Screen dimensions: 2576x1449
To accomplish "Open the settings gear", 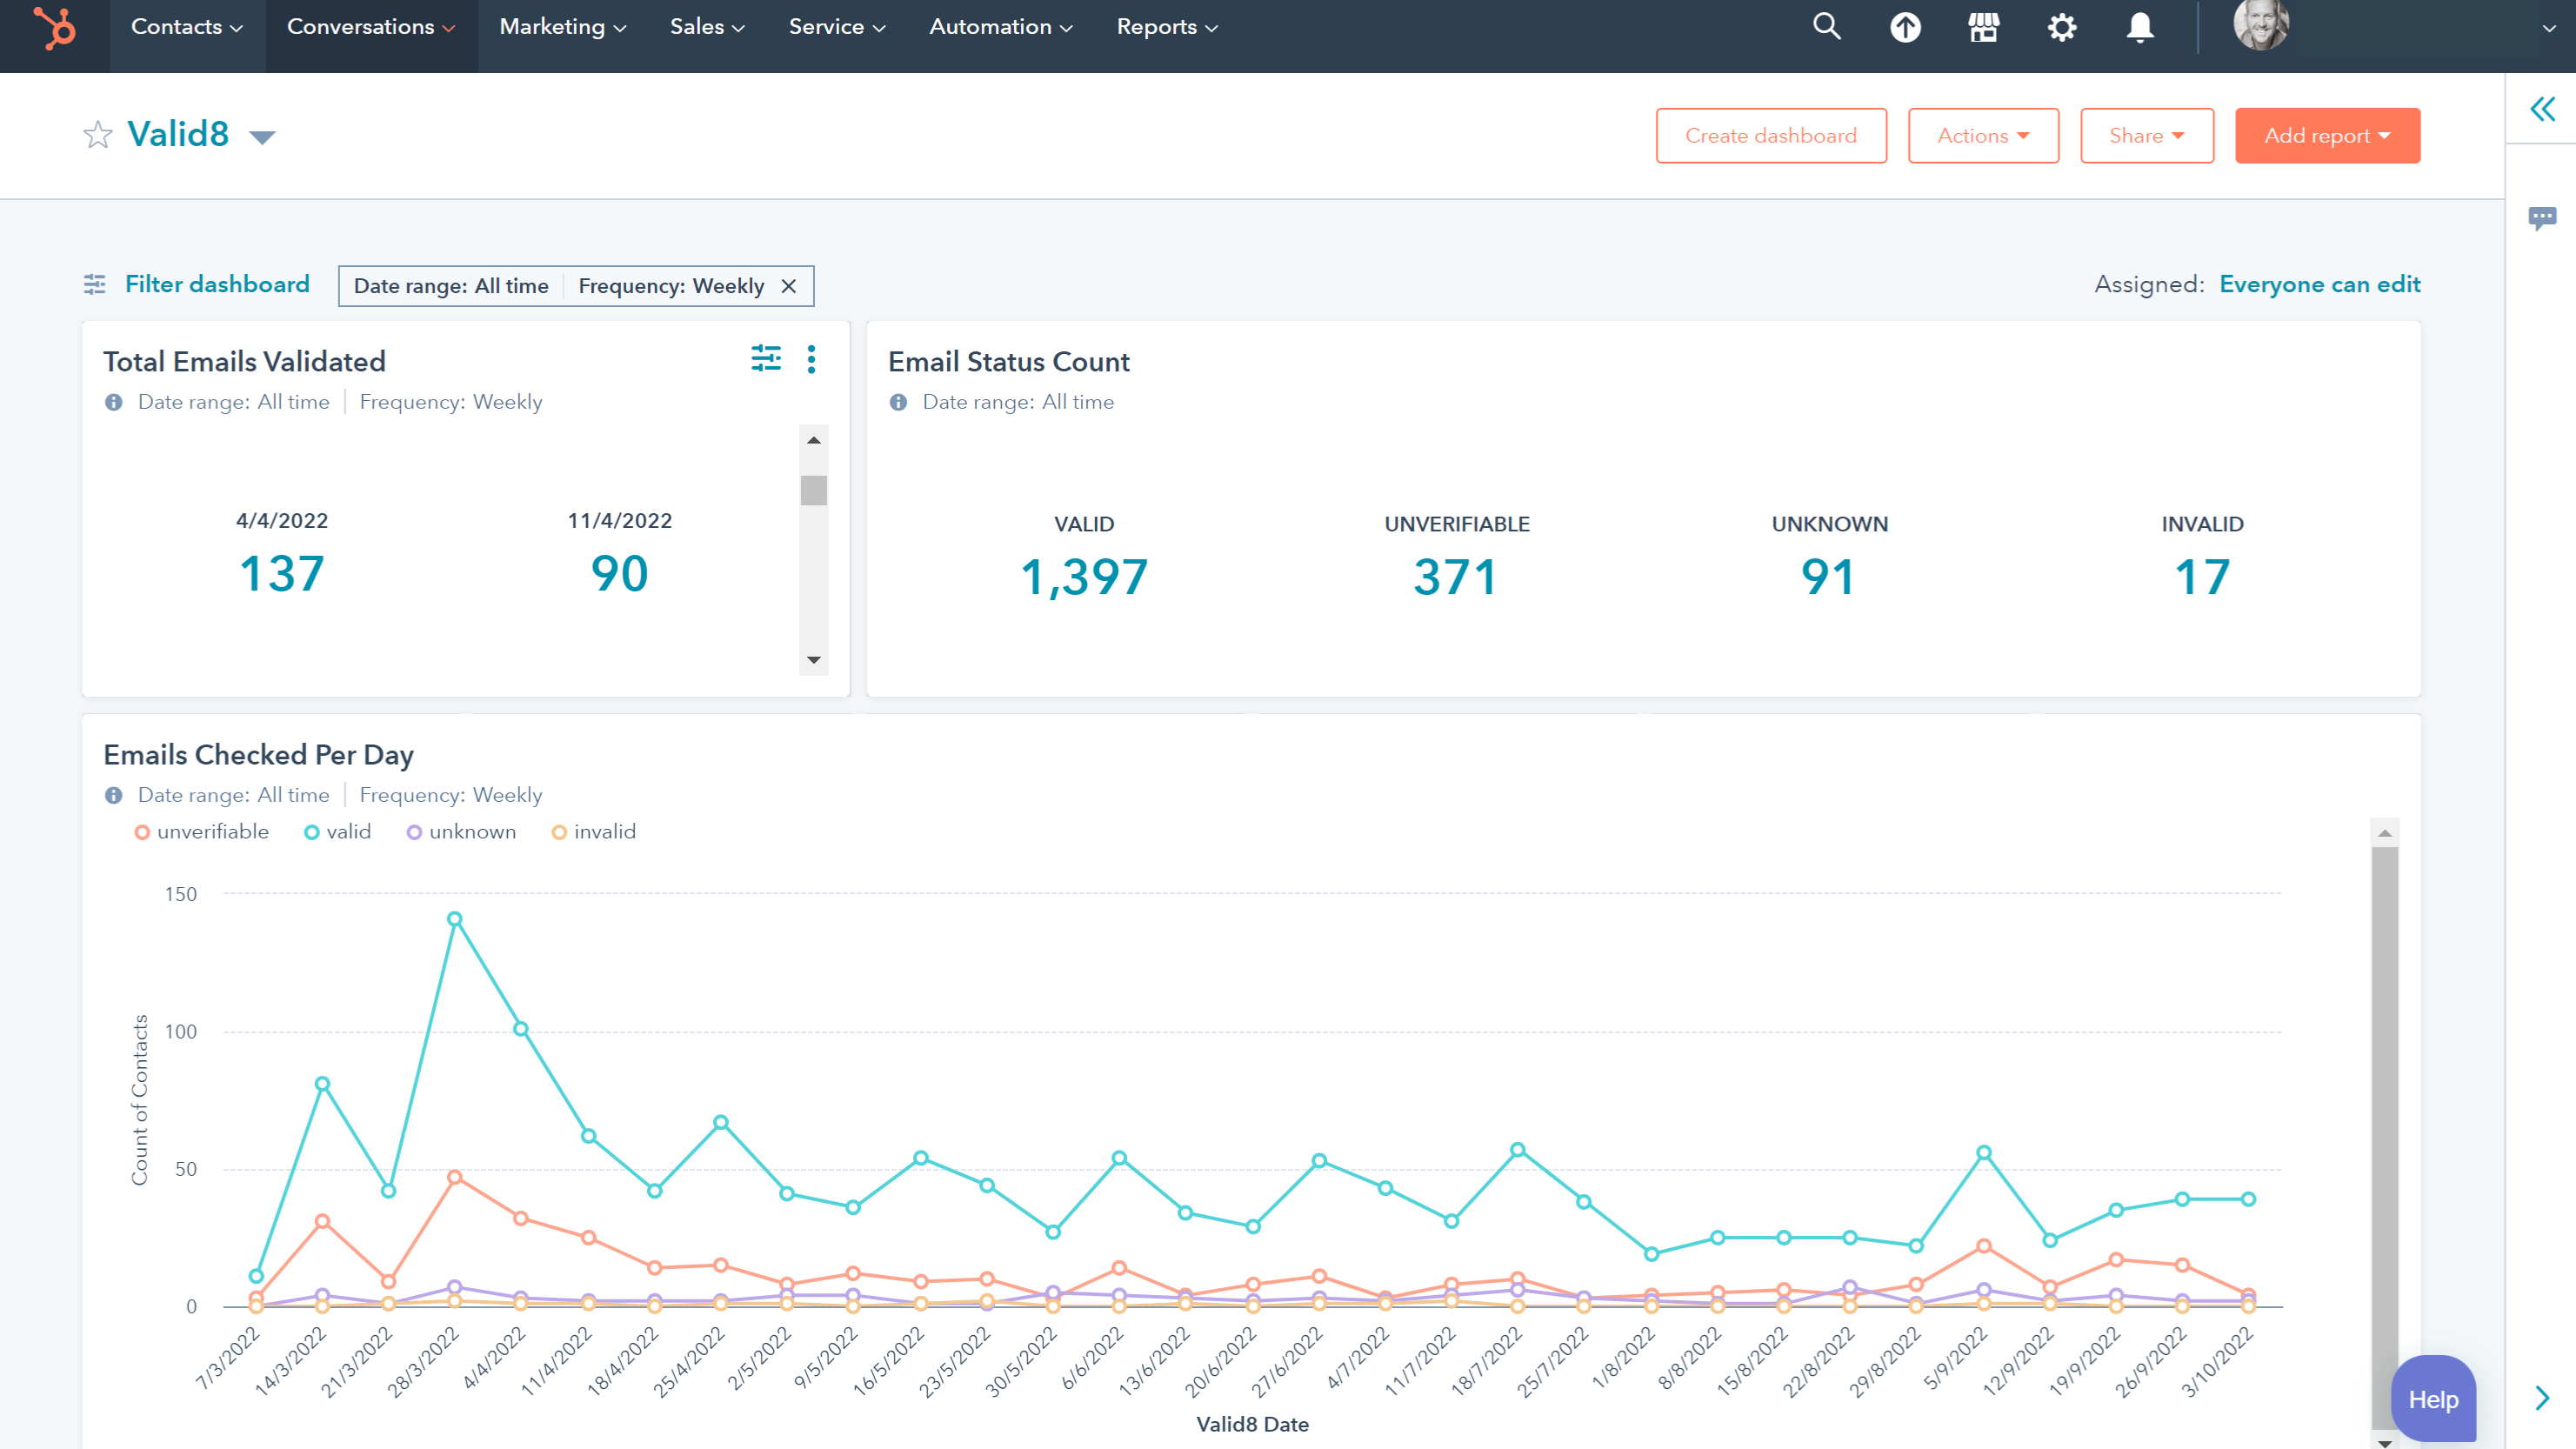I will point(2062,27).
